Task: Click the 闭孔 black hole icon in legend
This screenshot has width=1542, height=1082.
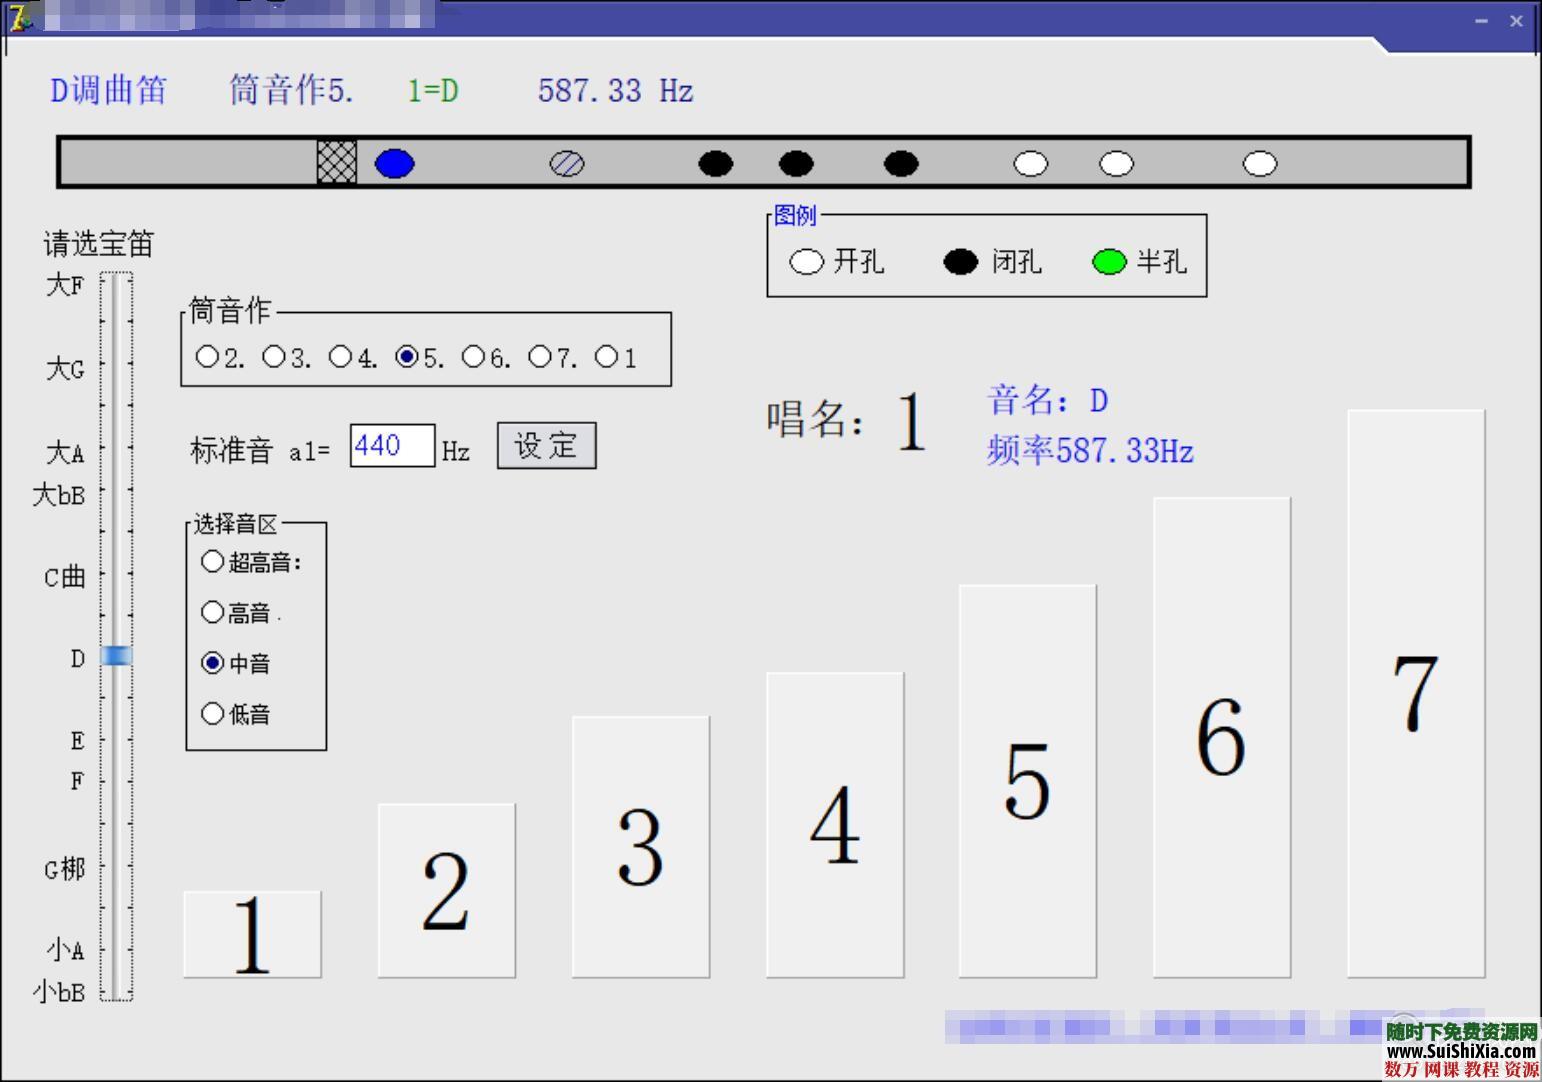Action: tap(959, 262)
